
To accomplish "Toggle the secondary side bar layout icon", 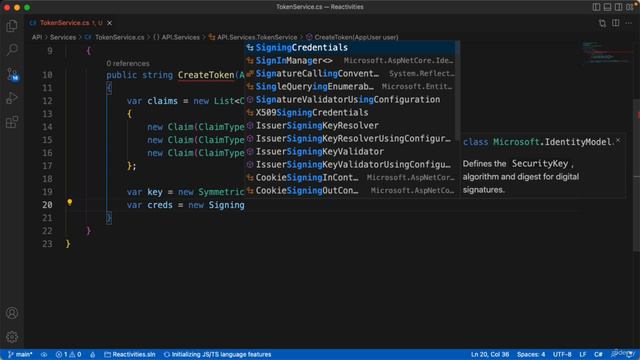I will click(x=618, y=7).
